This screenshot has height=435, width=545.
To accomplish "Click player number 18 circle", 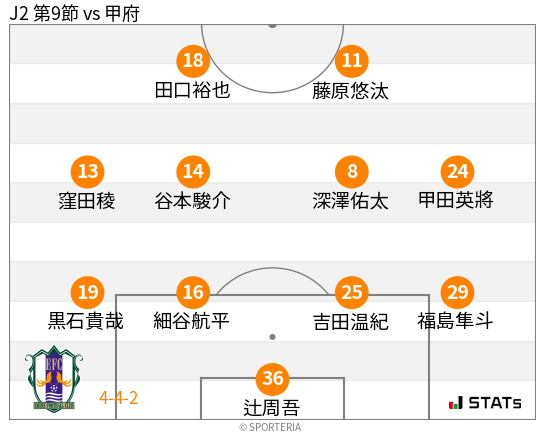I will tap(193, 61).
